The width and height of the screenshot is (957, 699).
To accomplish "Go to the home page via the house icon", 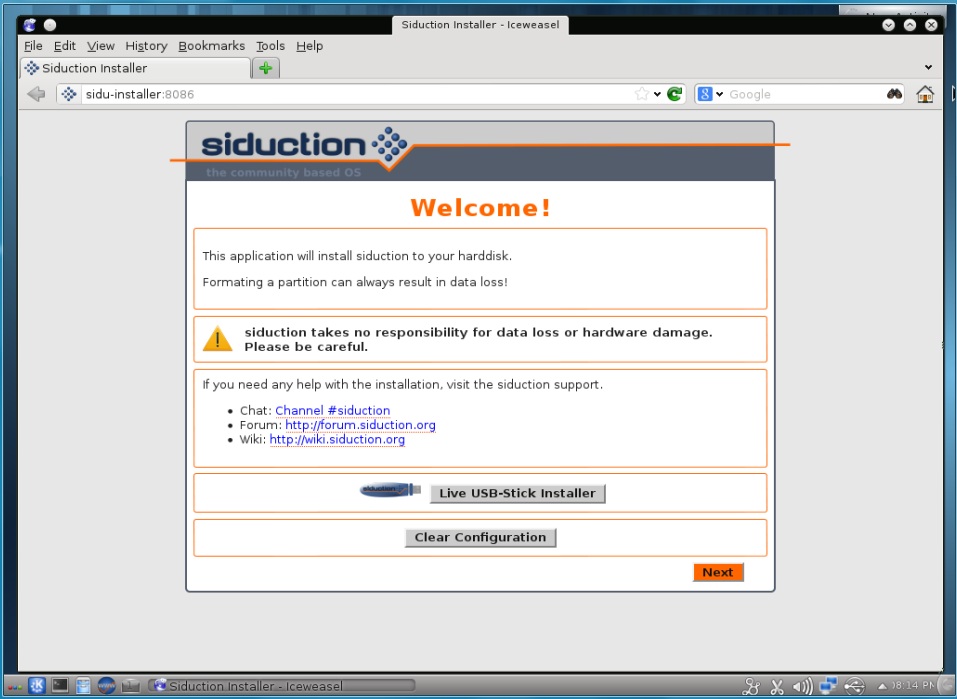I will coord(925,94).
